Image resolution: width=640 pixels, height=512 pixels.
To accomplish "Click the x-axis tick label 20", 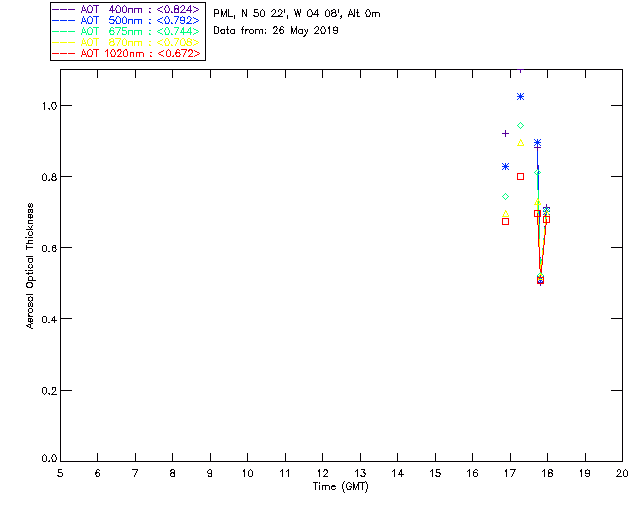I will coord(622,473).
